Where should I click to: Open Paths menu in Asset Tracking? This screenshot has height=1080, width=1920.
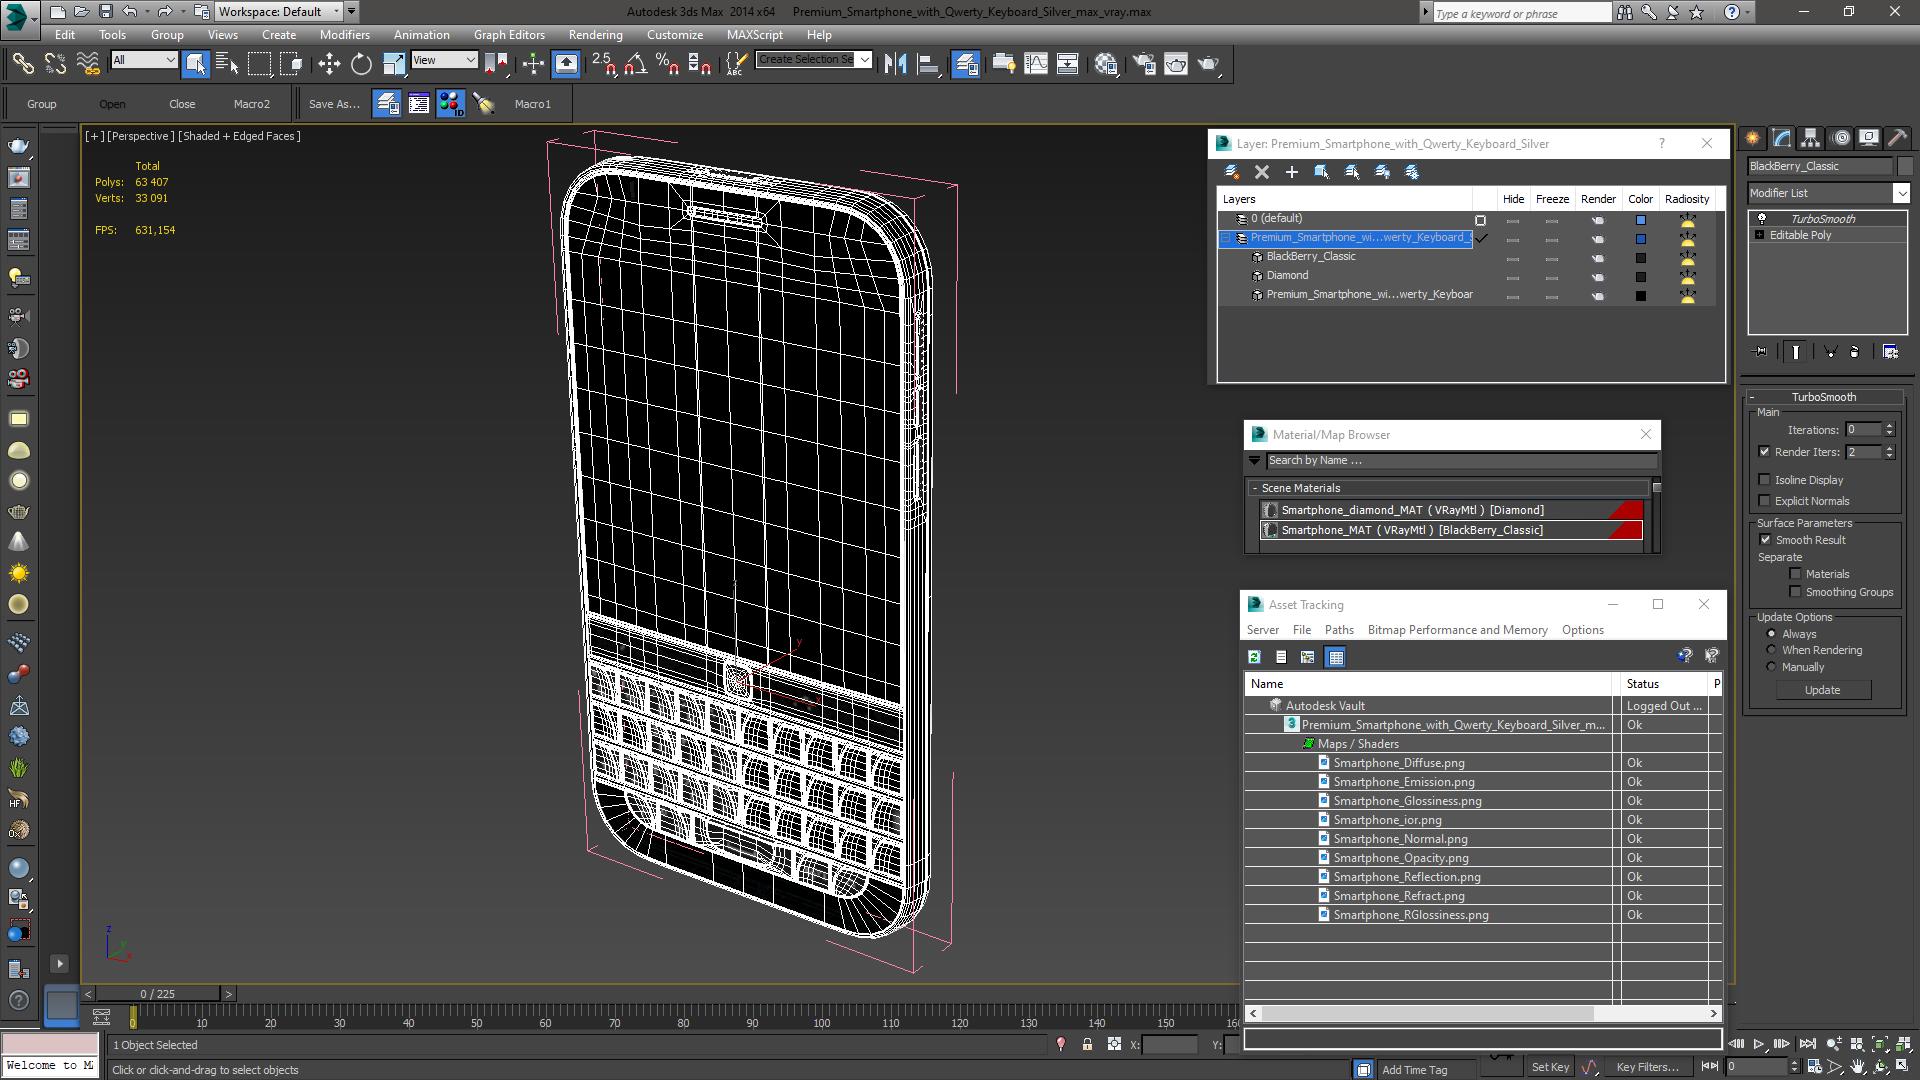pyautogui.click(x=1339, y=630)
